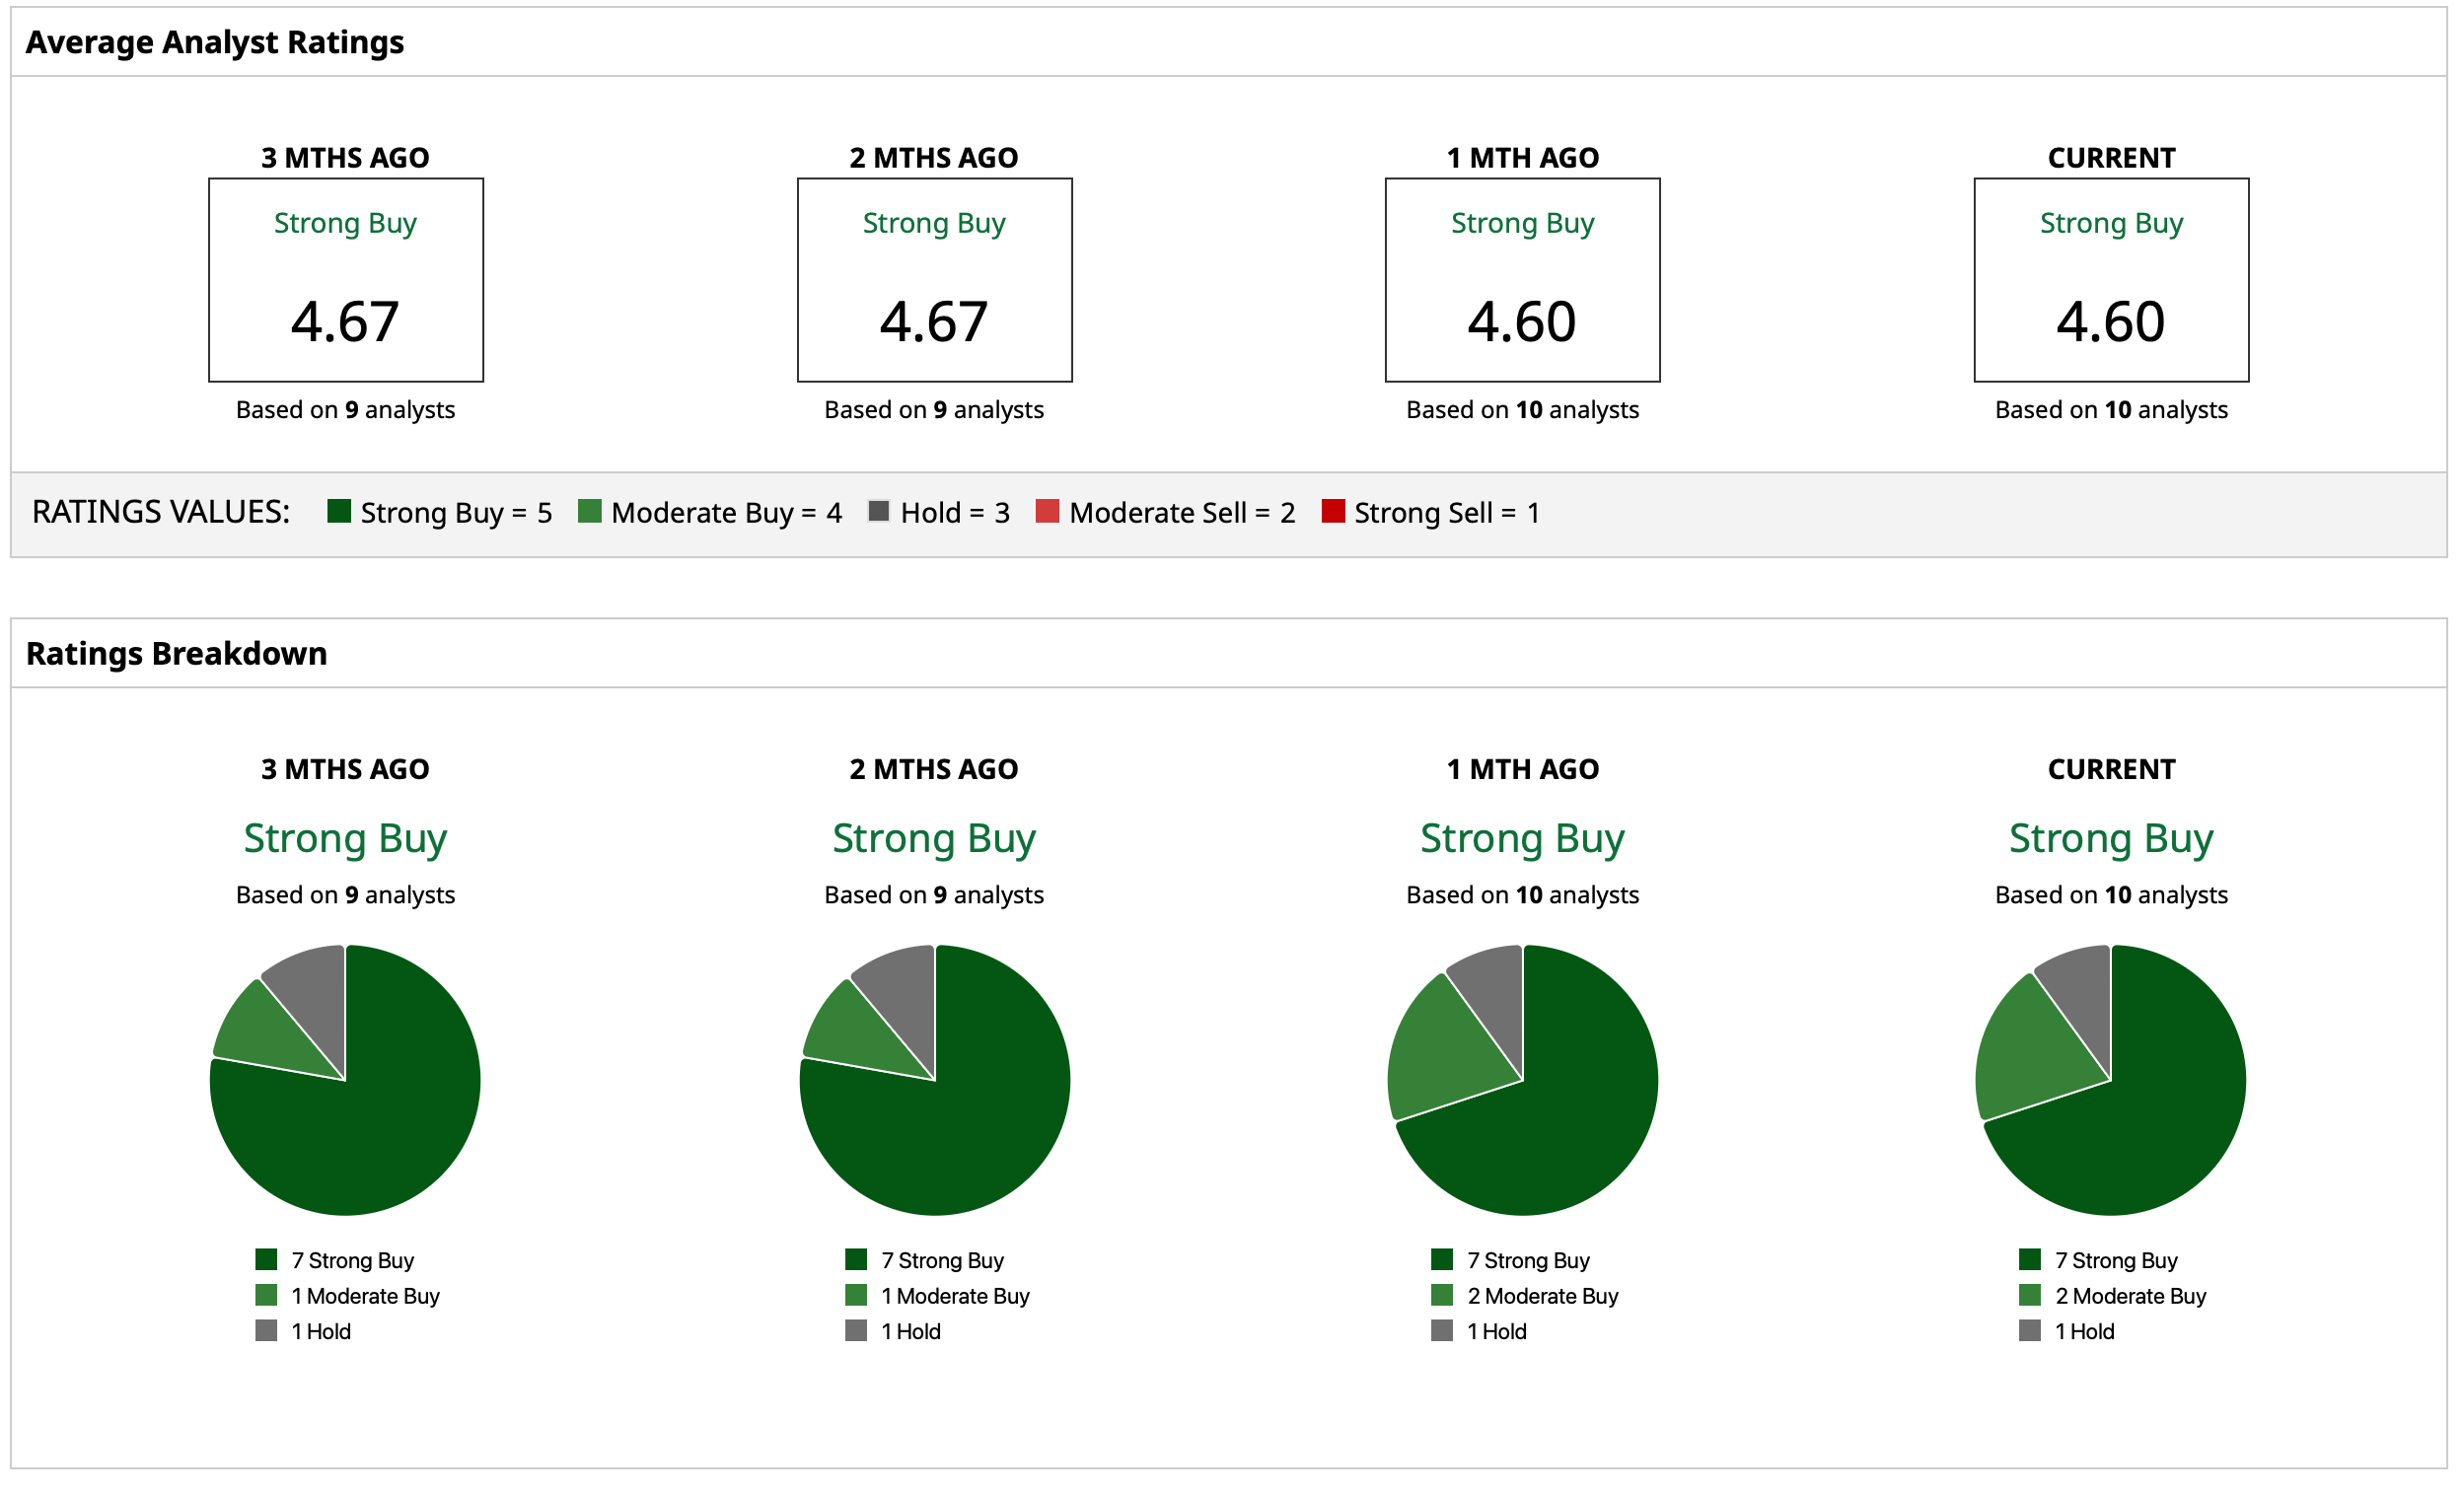Click the 2 Moderate Buy swatch under 1 MTH AGO
This screenshot has height=1495, width=2464.
[x=1441, y=1296]
